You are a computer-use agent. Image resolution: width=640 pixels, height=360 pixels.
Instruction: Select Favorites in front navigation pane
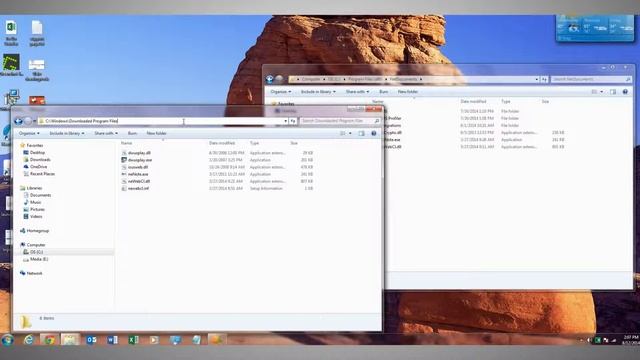coord(34,145)
